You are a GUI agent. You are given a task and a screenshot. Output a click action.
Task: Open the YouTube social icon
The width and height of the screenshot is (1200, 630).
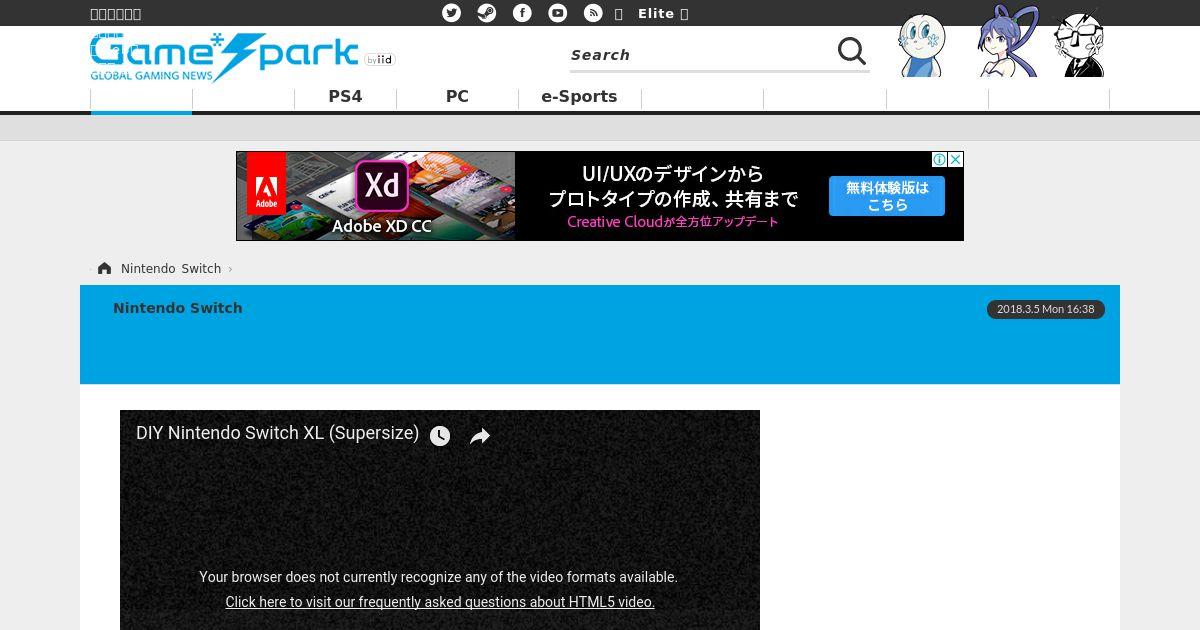pos(558,13)
